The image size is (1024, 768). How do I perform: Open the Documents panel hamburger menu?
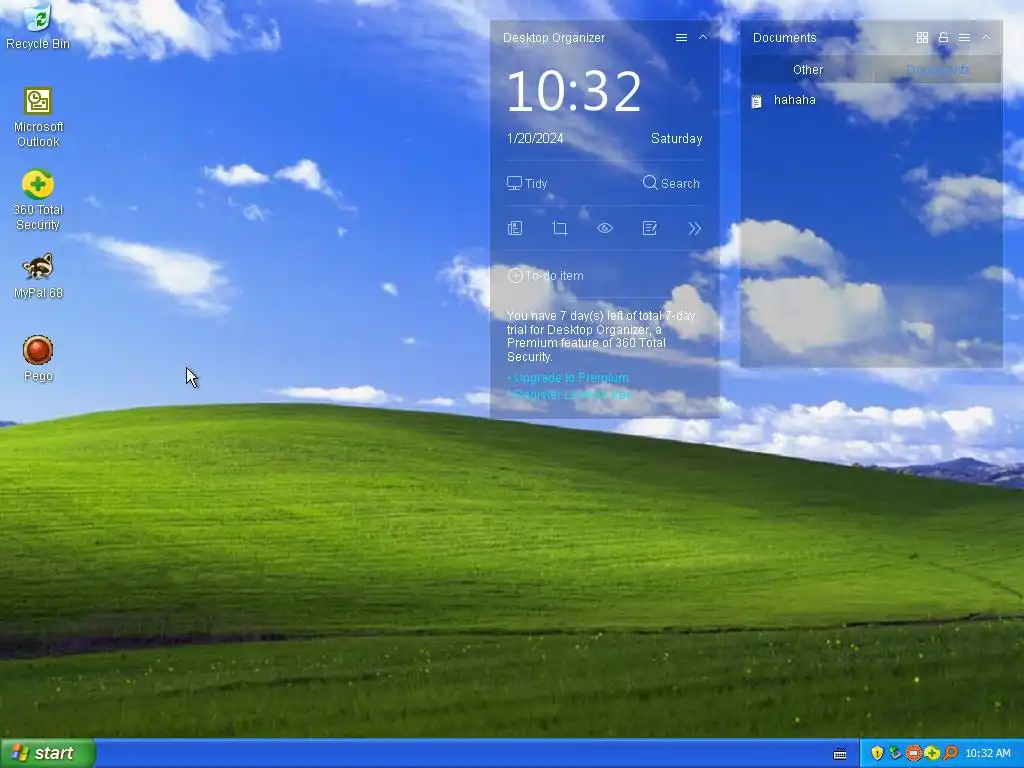pos(964,38)
